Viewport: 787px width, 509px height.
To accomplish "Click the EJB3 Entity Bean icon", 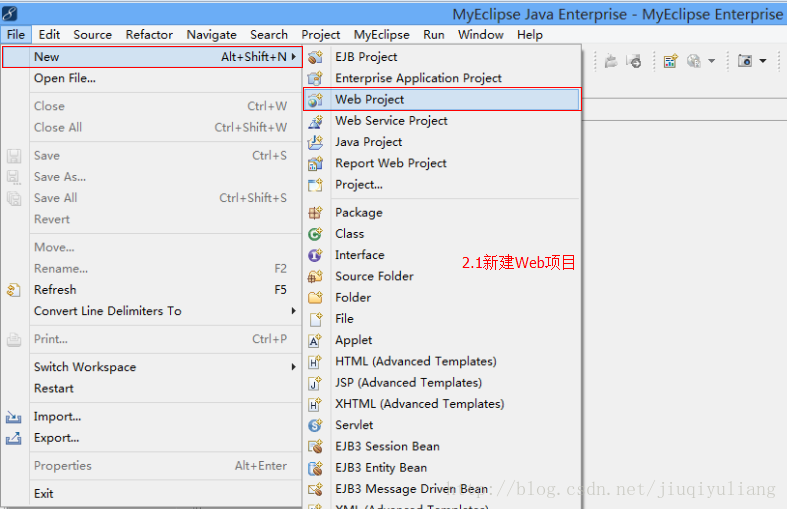I will (x=315, y=468).
